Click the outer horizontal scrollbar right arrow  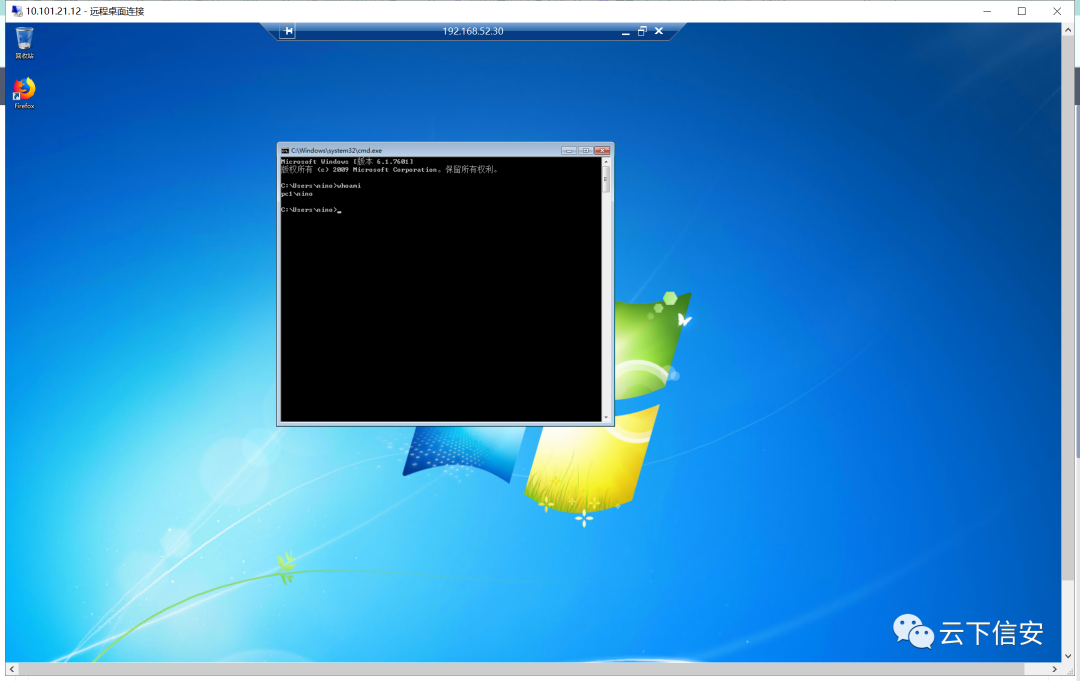(1055, 669)
